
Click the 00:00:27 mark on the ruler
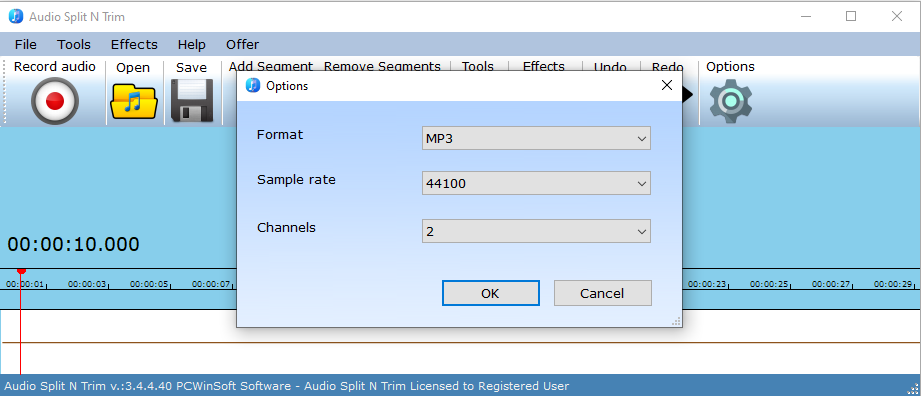(831, 284)
